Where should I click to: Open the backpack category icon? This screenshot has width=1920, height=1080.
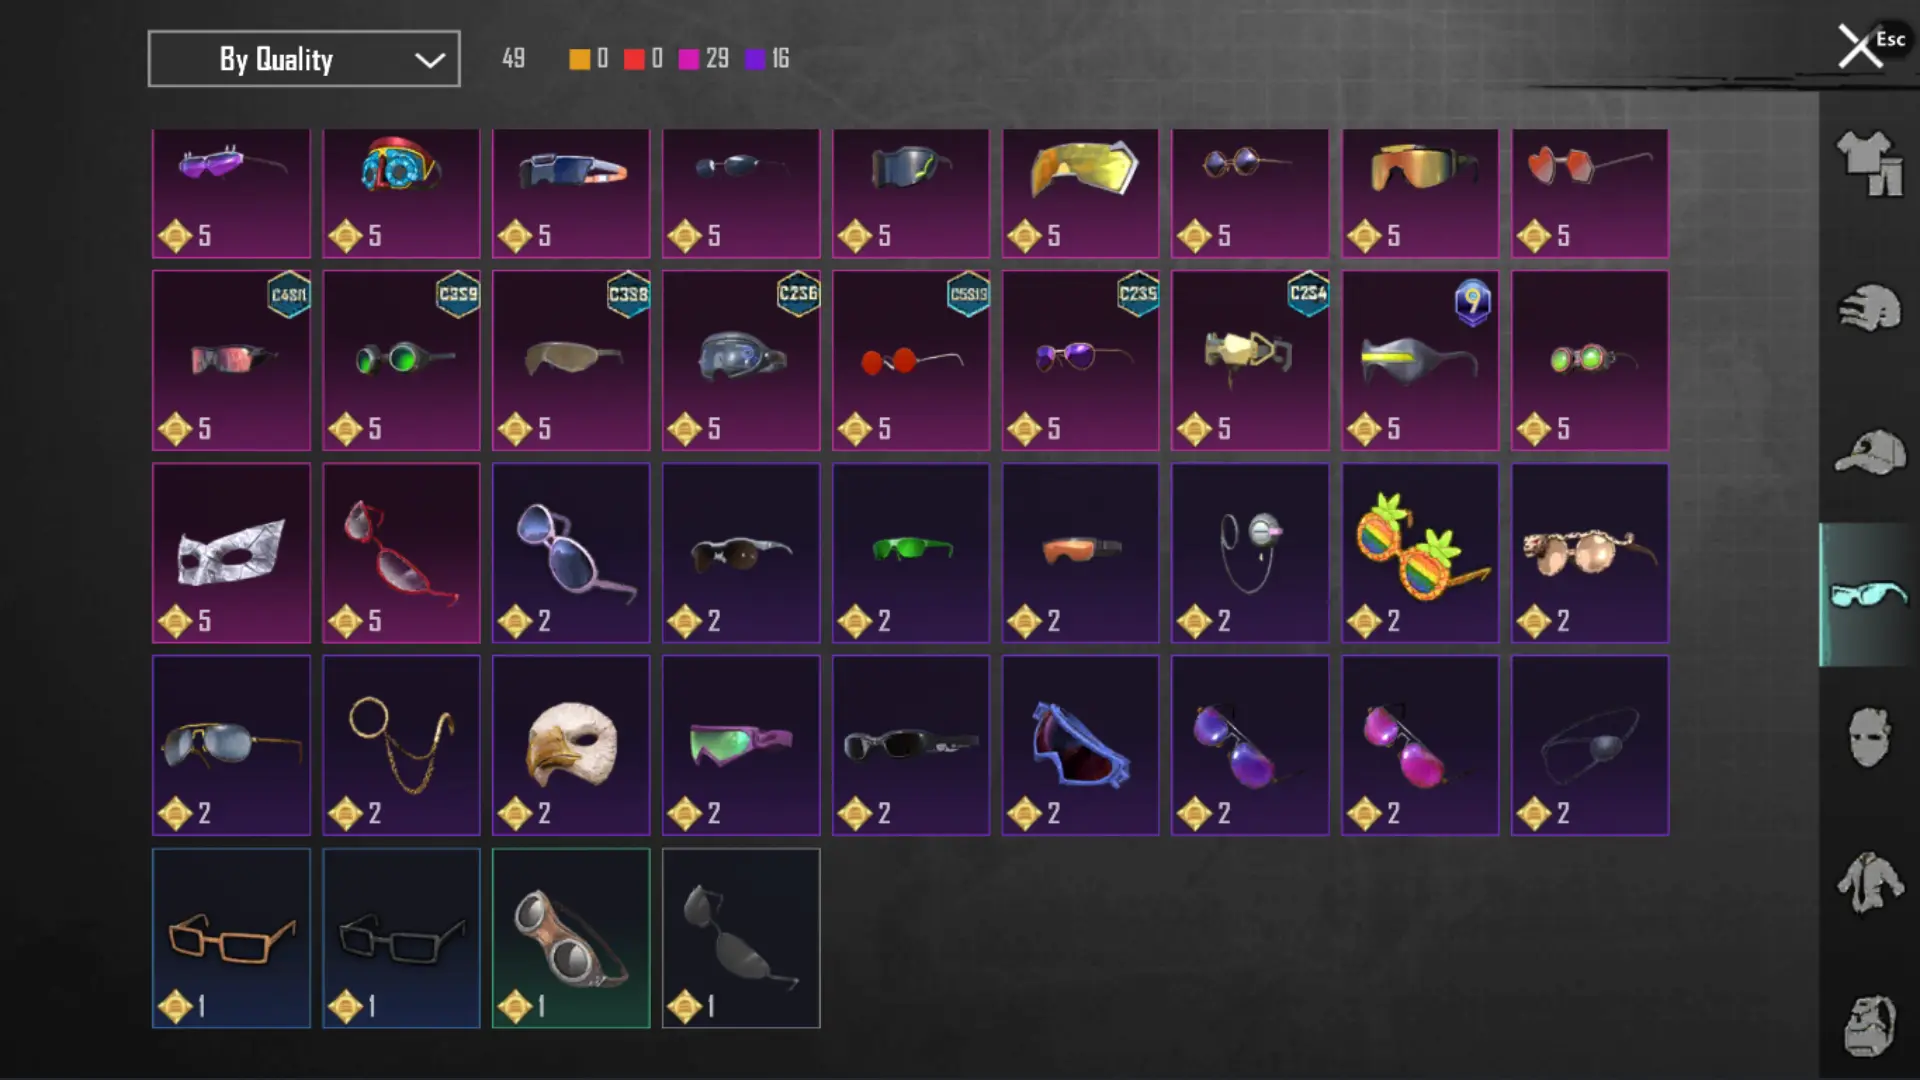coord(1869,1026)
